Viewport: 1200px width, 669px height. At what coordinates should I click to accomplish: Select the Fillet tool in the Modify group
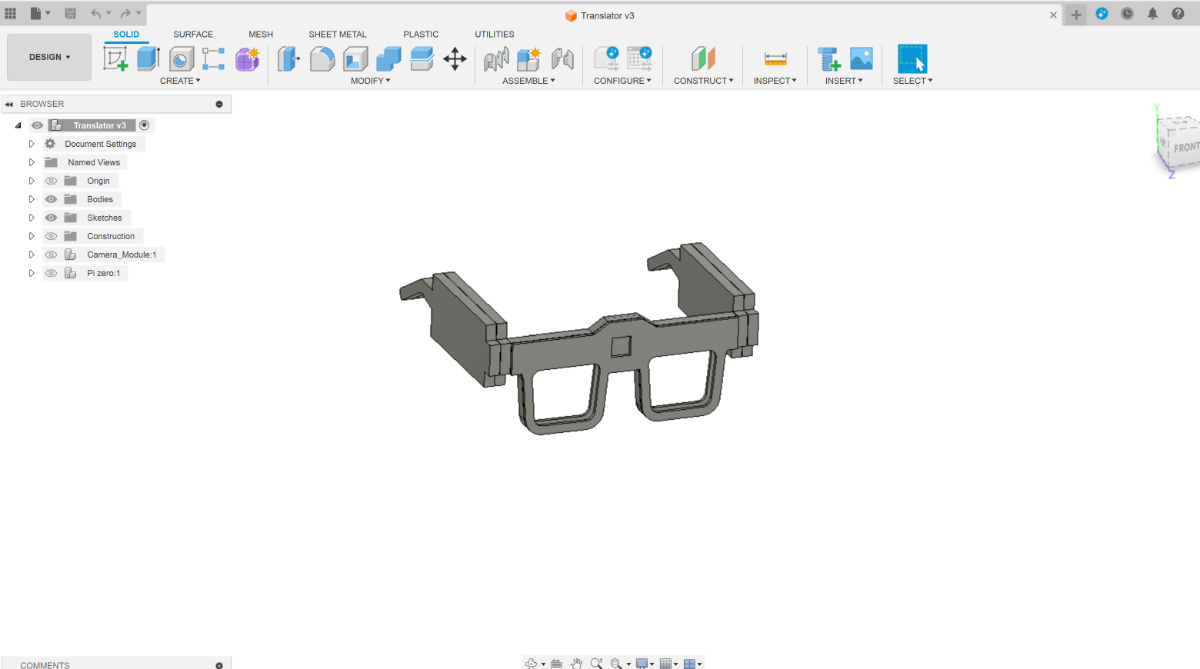click(322, 59)
